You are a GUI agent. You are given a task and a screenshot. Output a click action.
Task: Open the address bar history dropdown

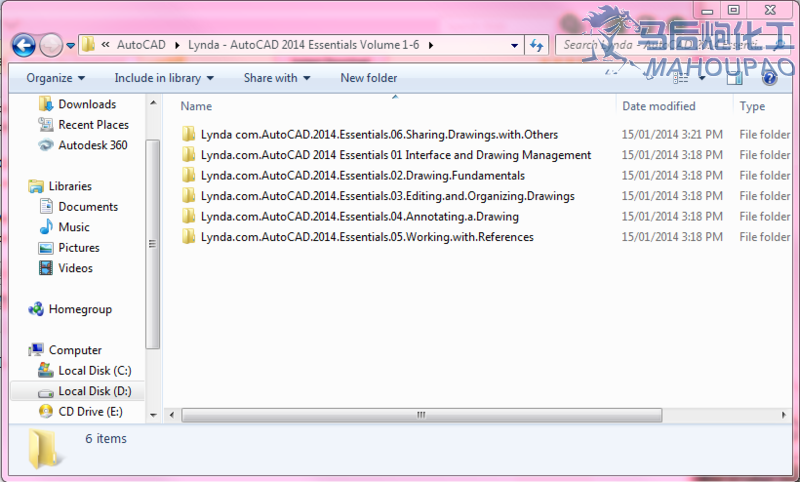514,45
